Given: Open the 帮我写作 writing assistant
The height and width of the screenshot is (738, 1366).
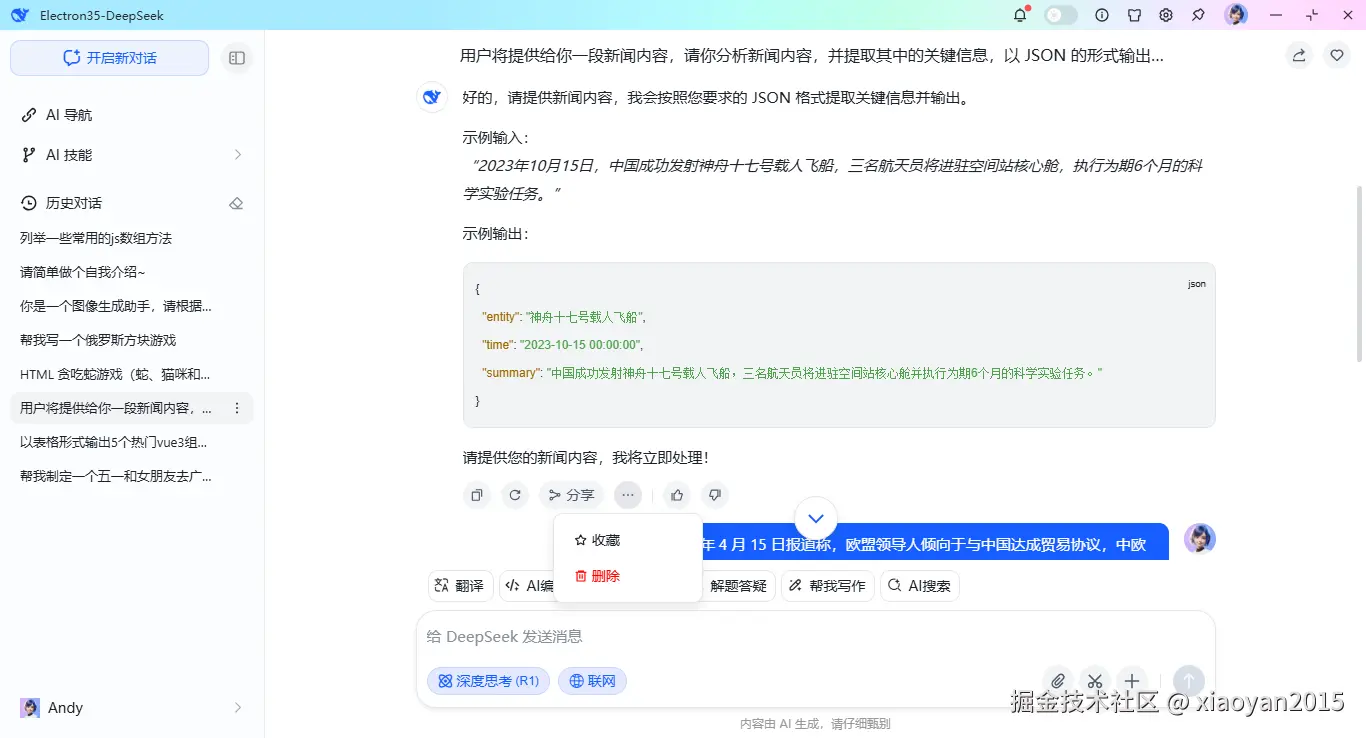Looking at the screenshot, I should (827, 585).
